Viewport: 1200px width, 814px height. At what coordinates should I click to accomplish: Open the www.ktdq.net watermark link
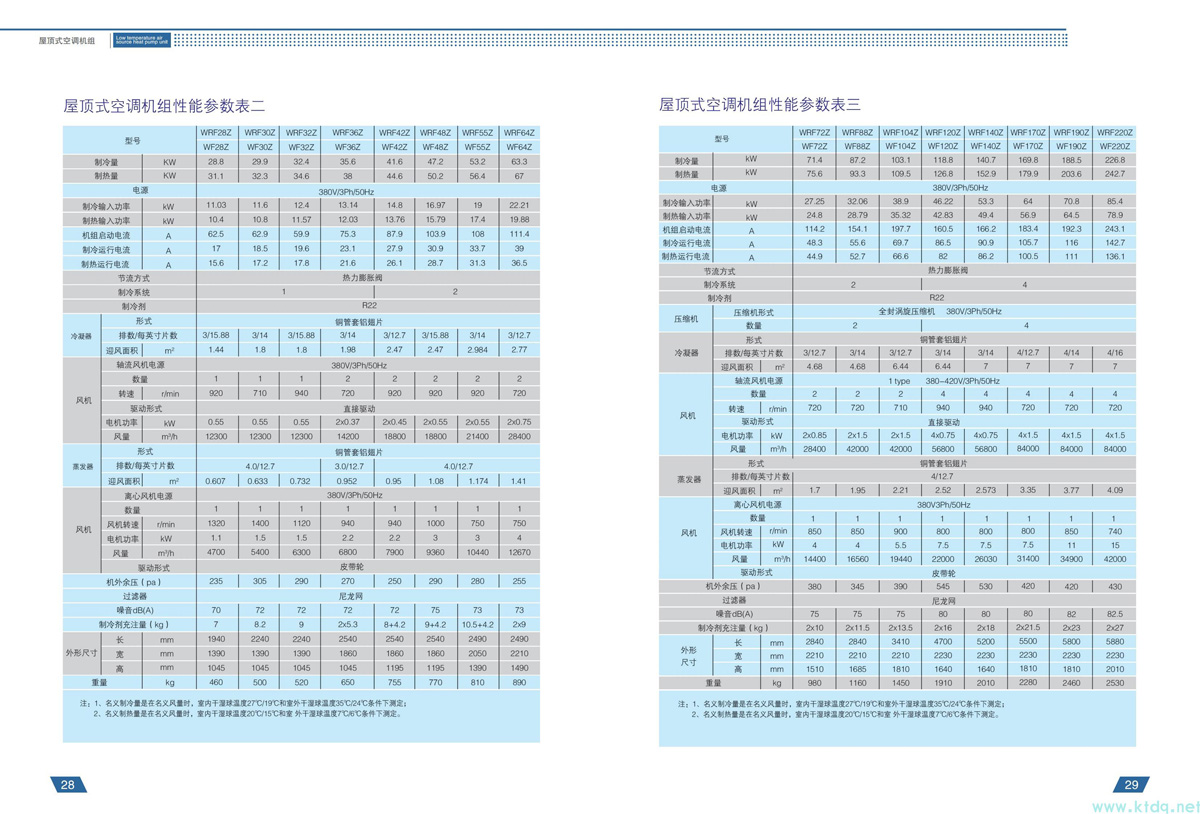(x=1144, y=805)
